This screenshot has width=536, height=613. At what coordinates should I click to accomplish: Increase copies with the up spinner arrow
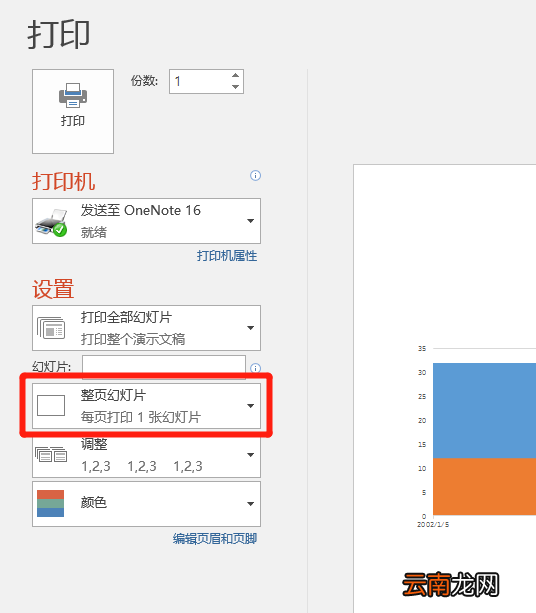point(235,75)
